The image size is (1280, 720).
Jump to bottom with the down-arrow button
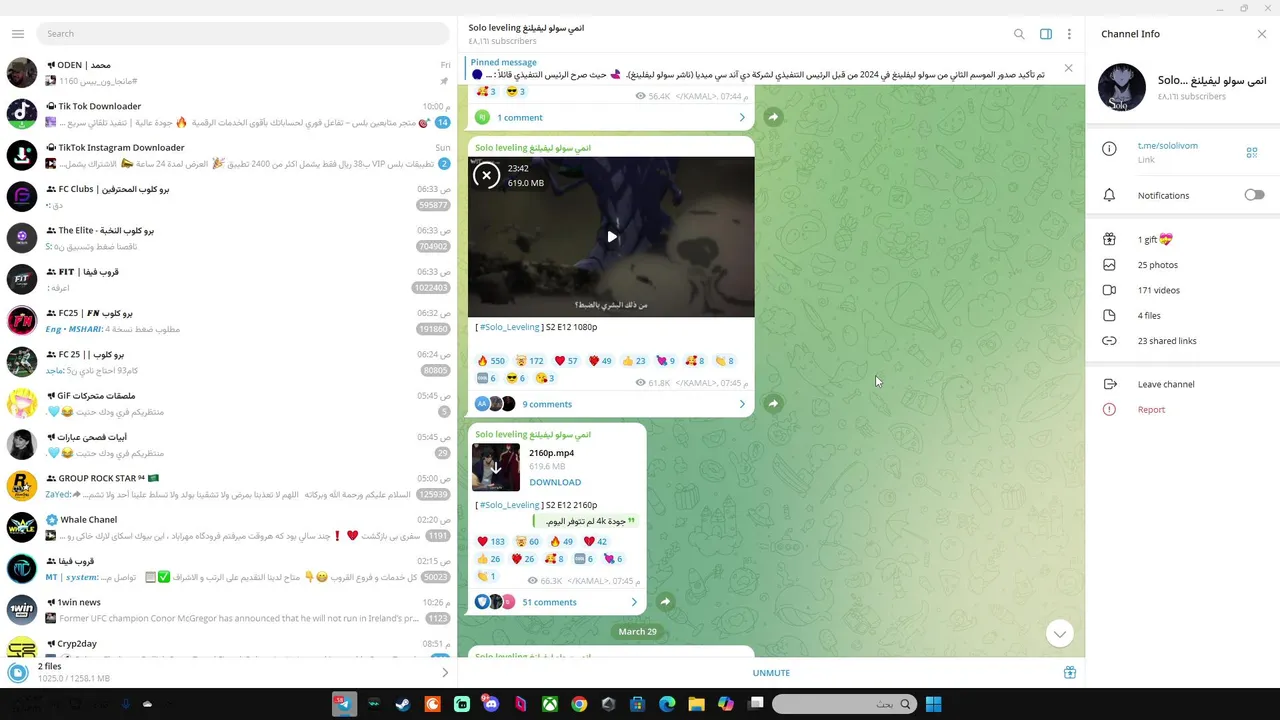coord(1060,633)
